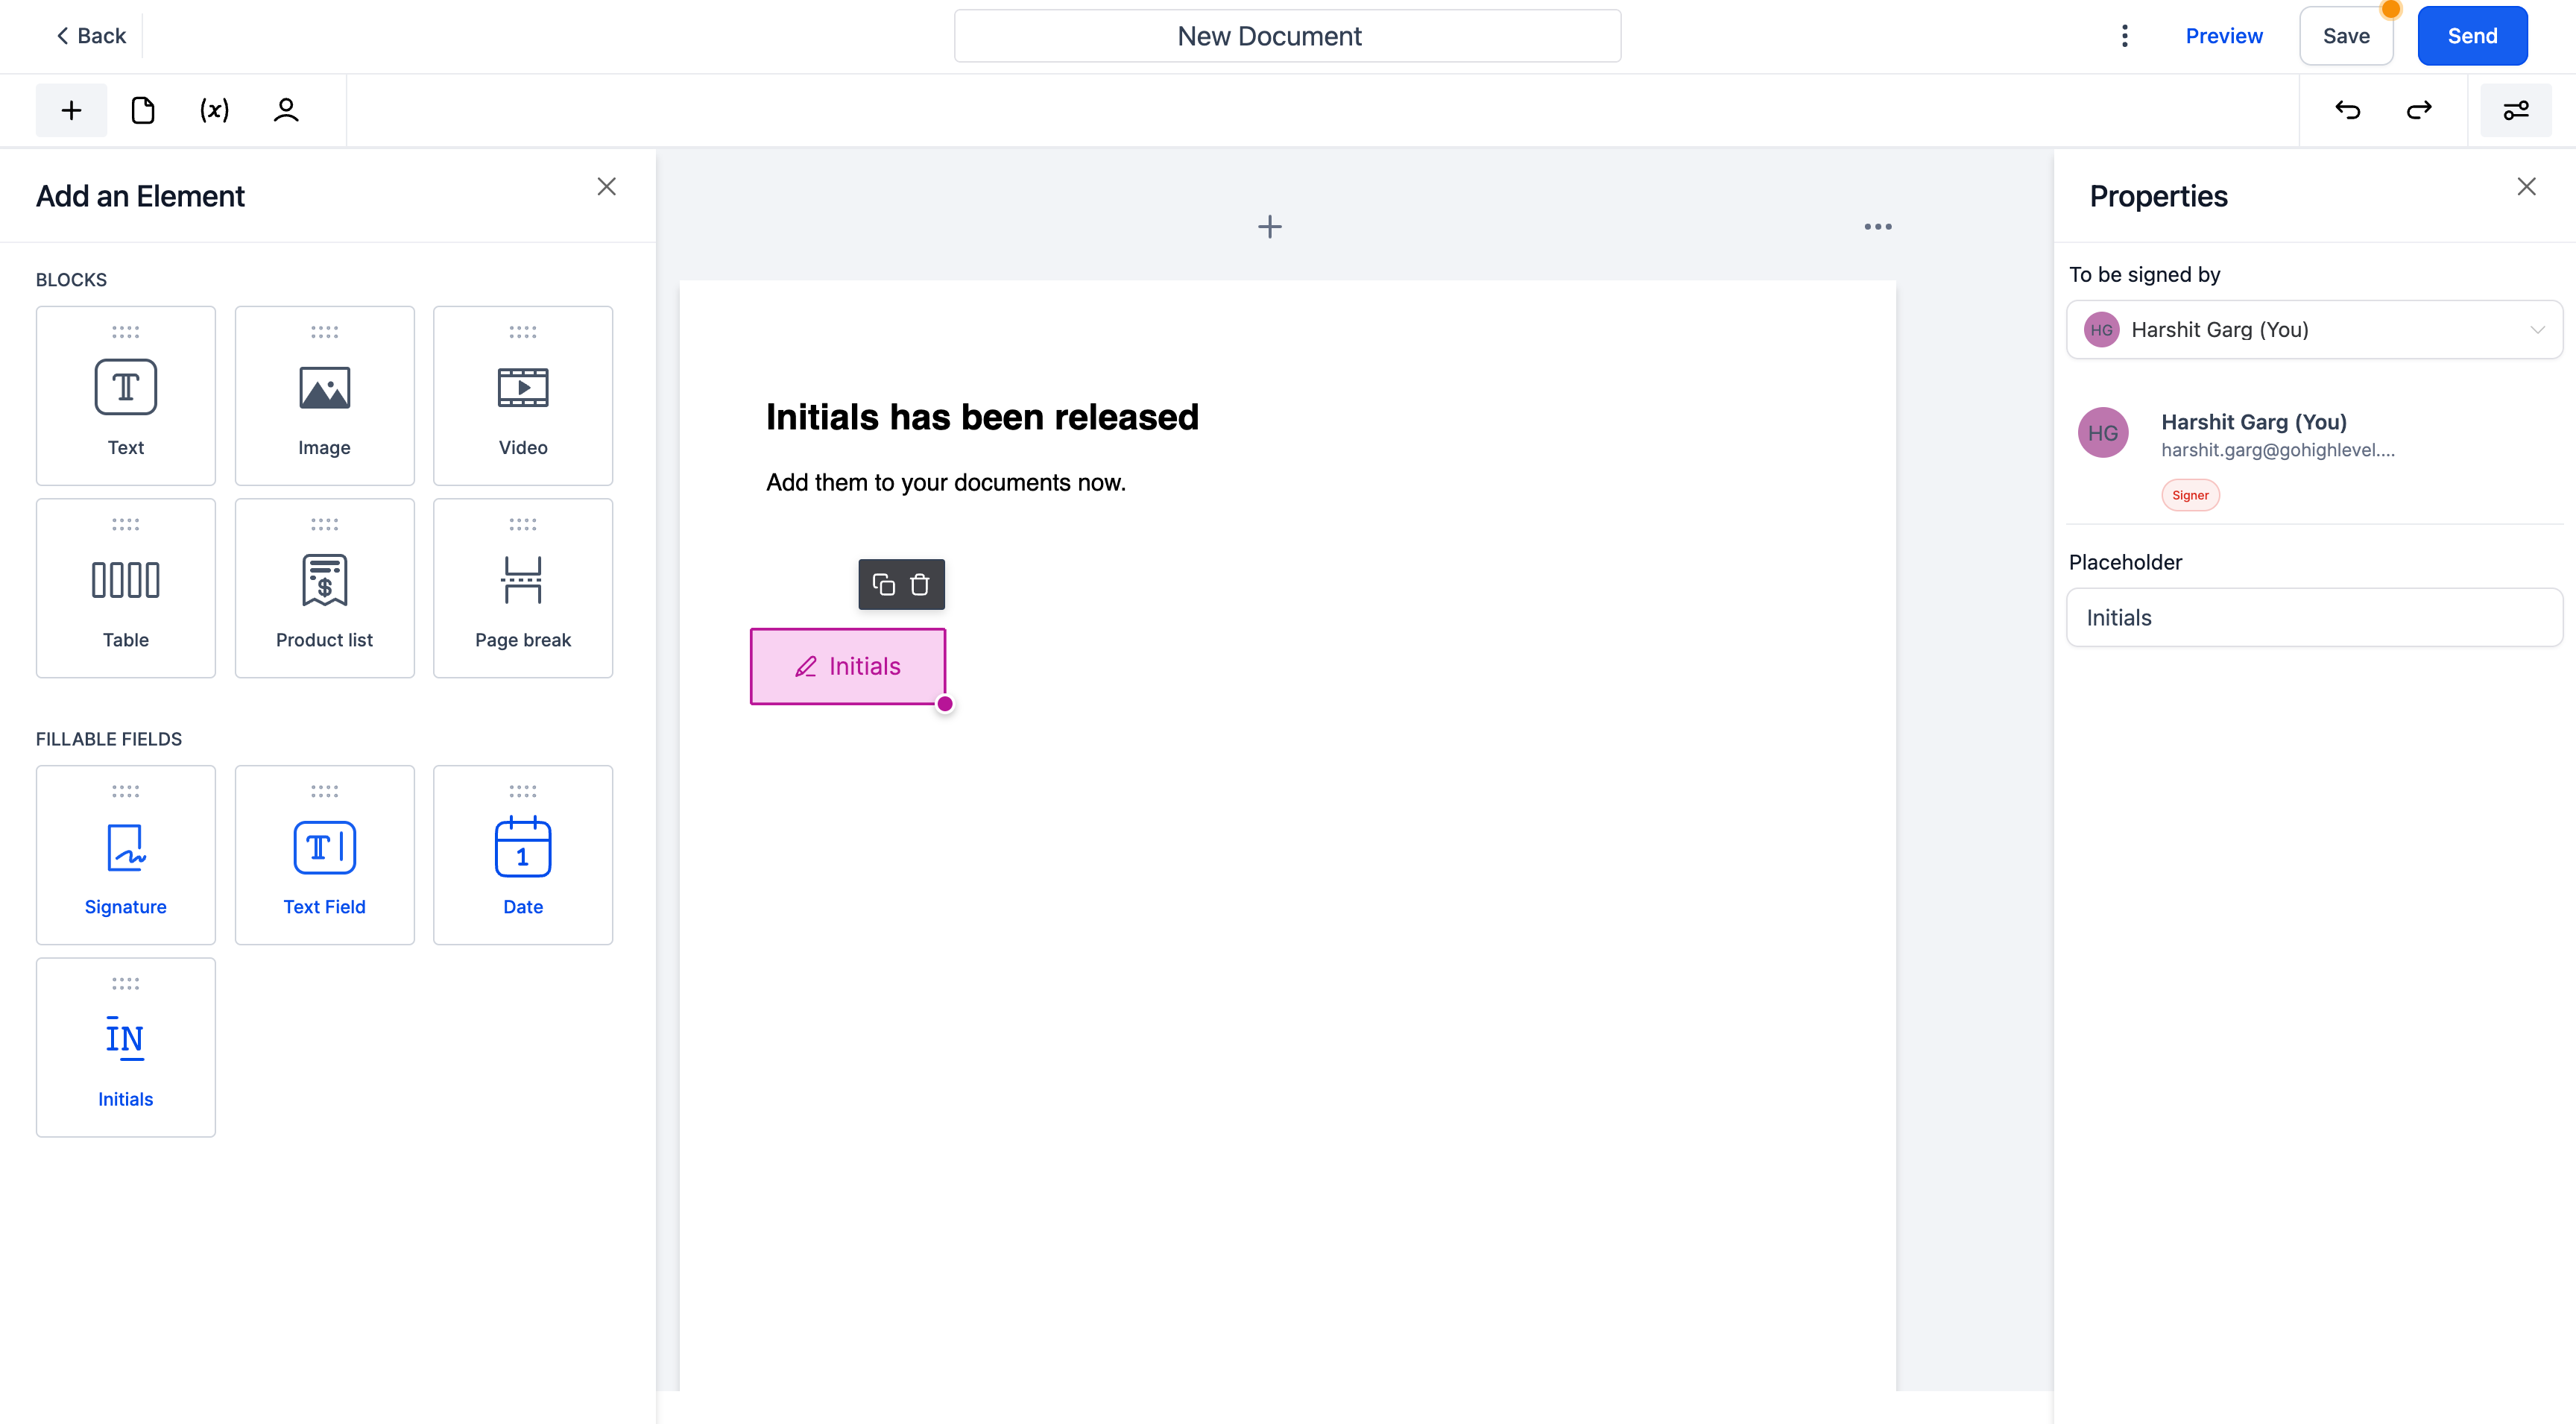Expand the signer dropdown for Harshit Garg
Screen dimensions: 2576x1424
coord(2539,330)
